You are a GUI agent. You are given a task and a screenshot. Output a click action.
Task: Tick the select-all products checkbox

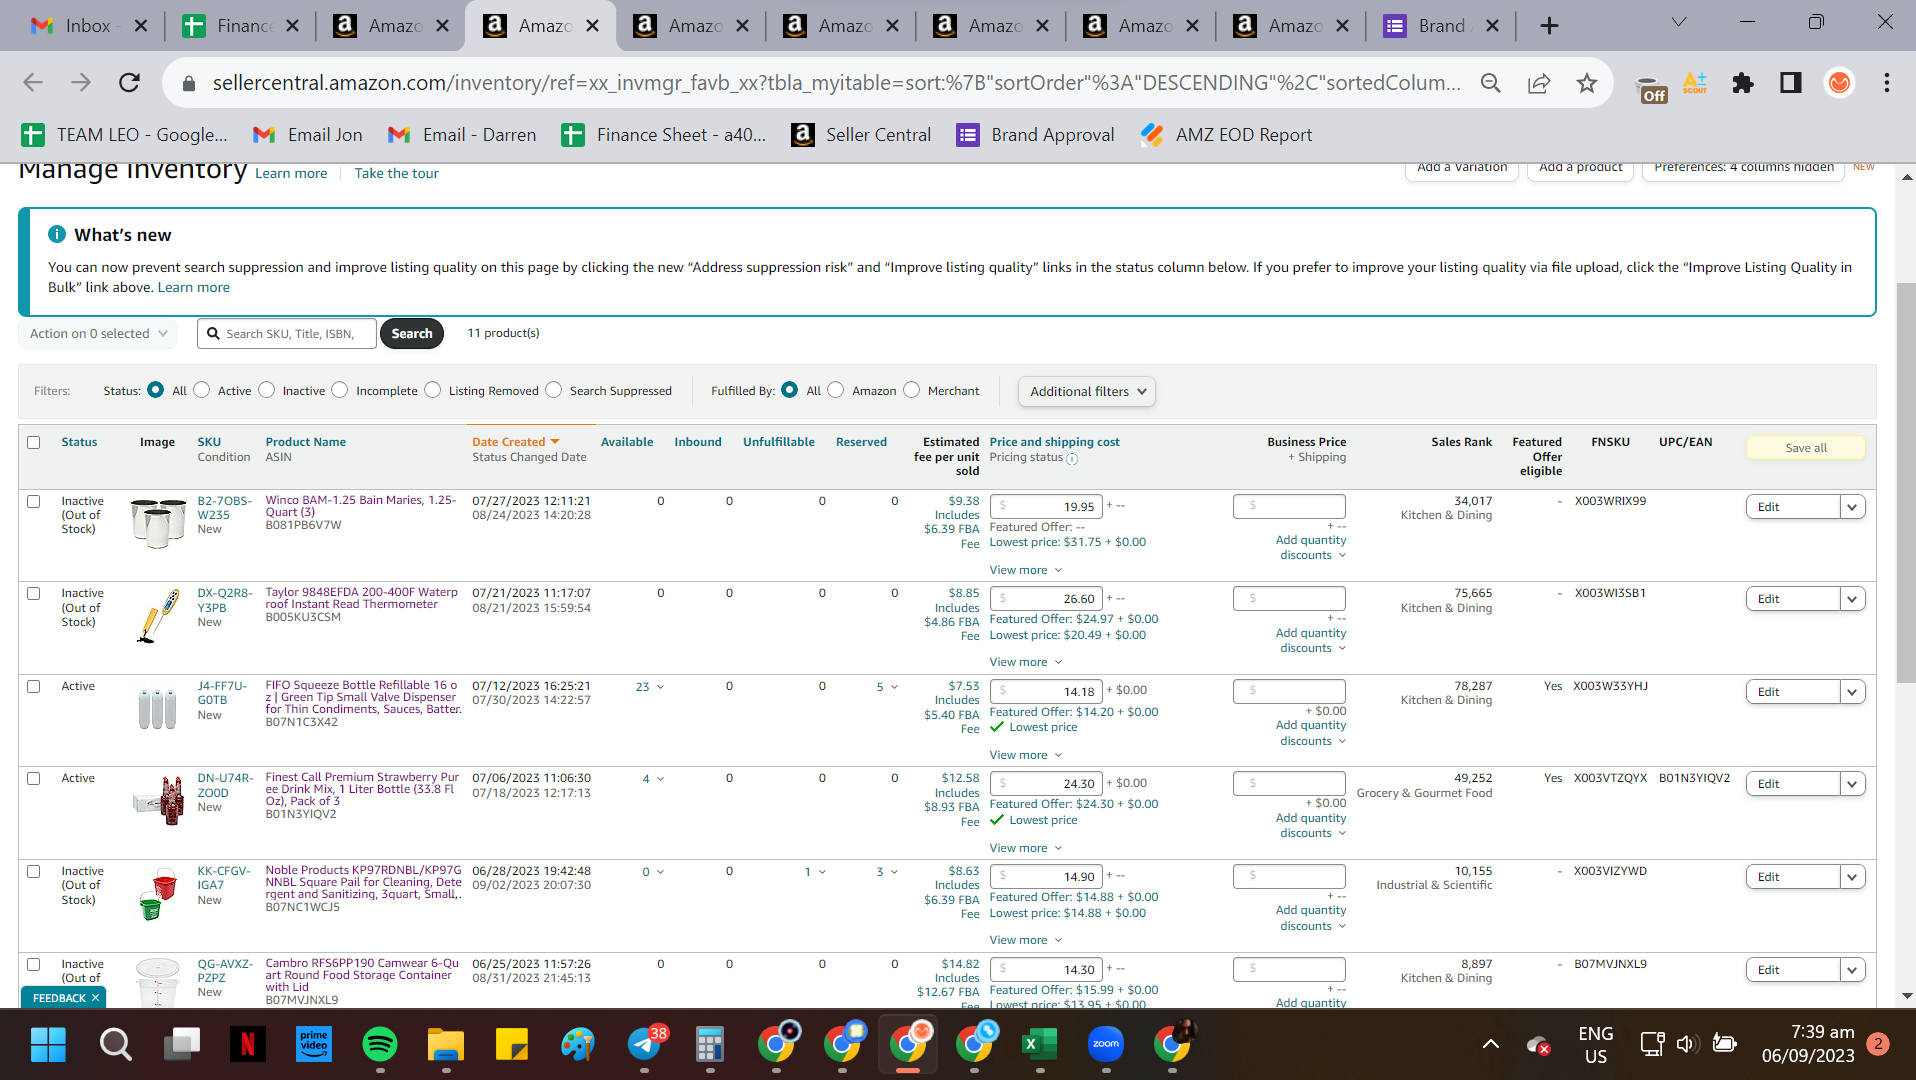point(34,442)
